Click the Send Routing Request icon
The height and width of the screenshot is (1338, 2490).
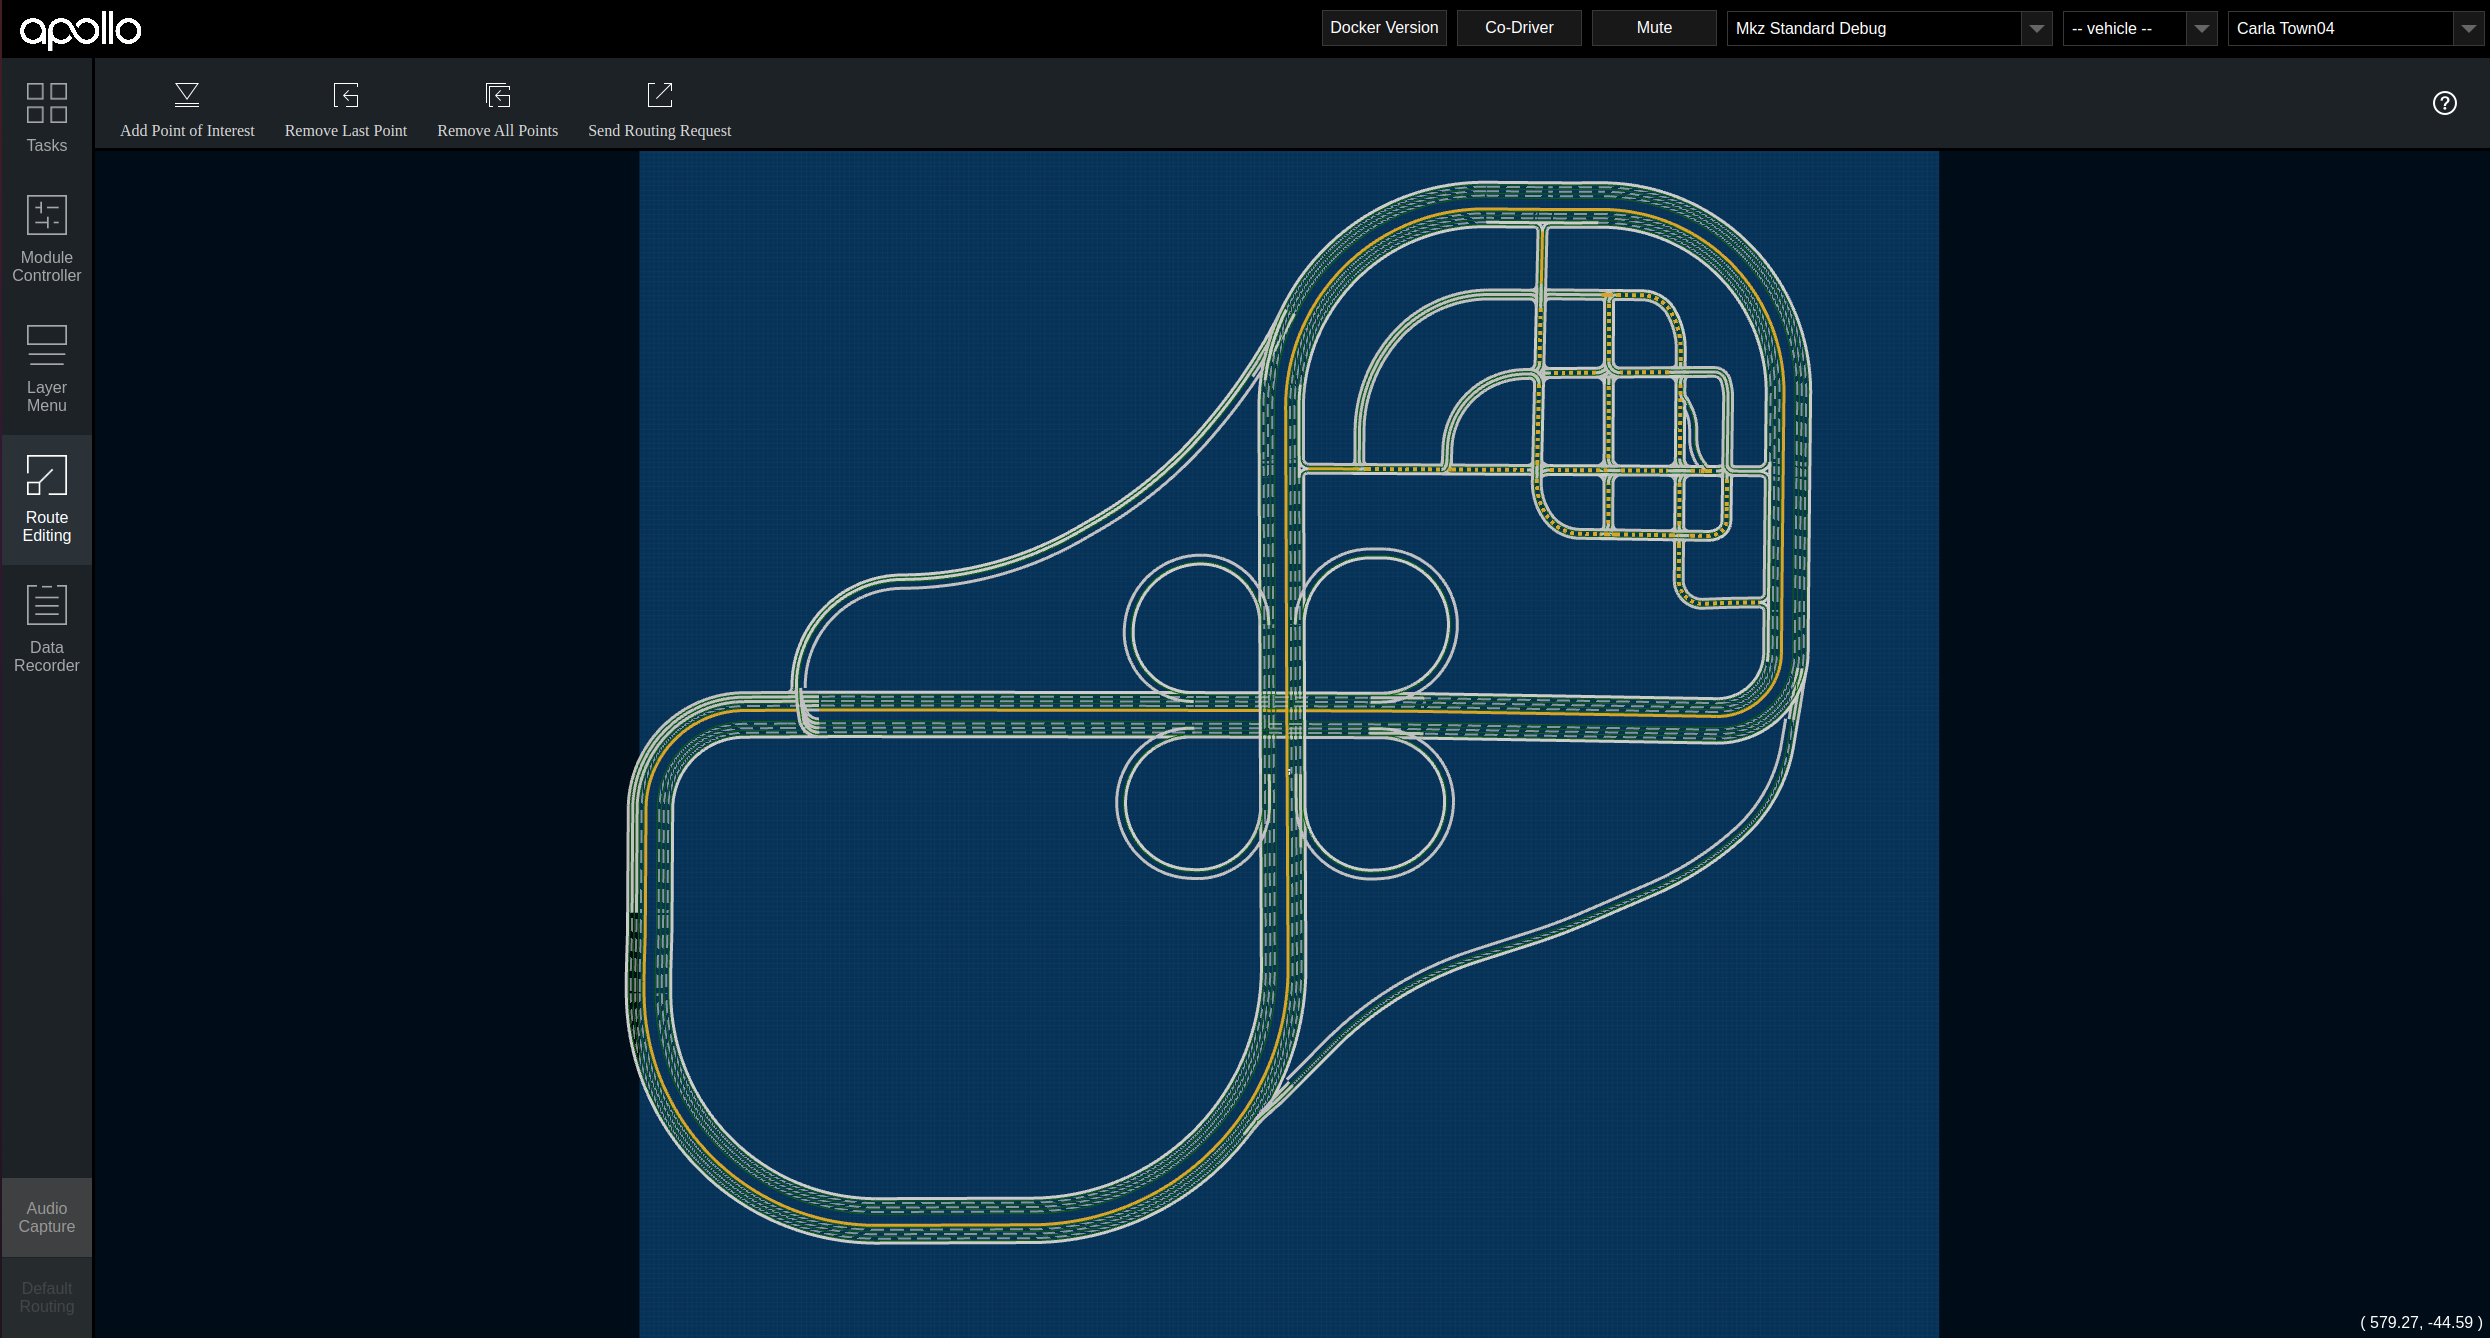point(659,95)
